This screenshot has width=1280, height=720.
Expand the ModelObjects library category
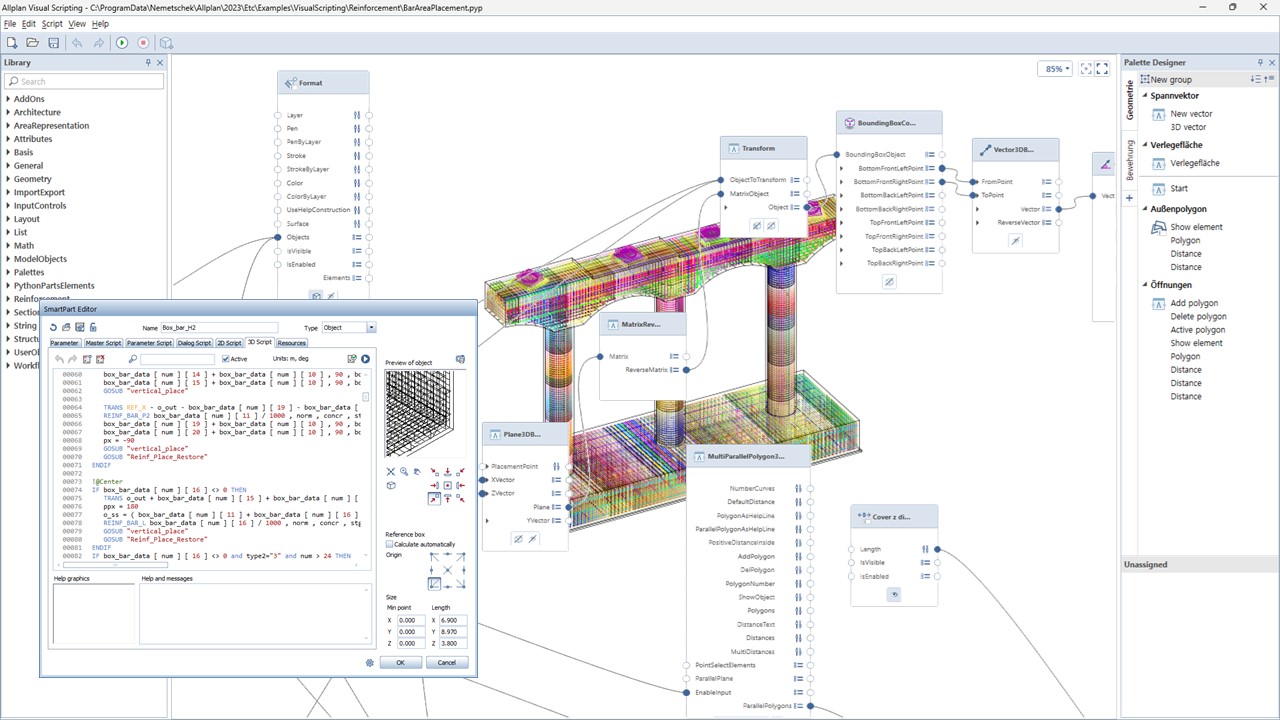click(8, 259)
